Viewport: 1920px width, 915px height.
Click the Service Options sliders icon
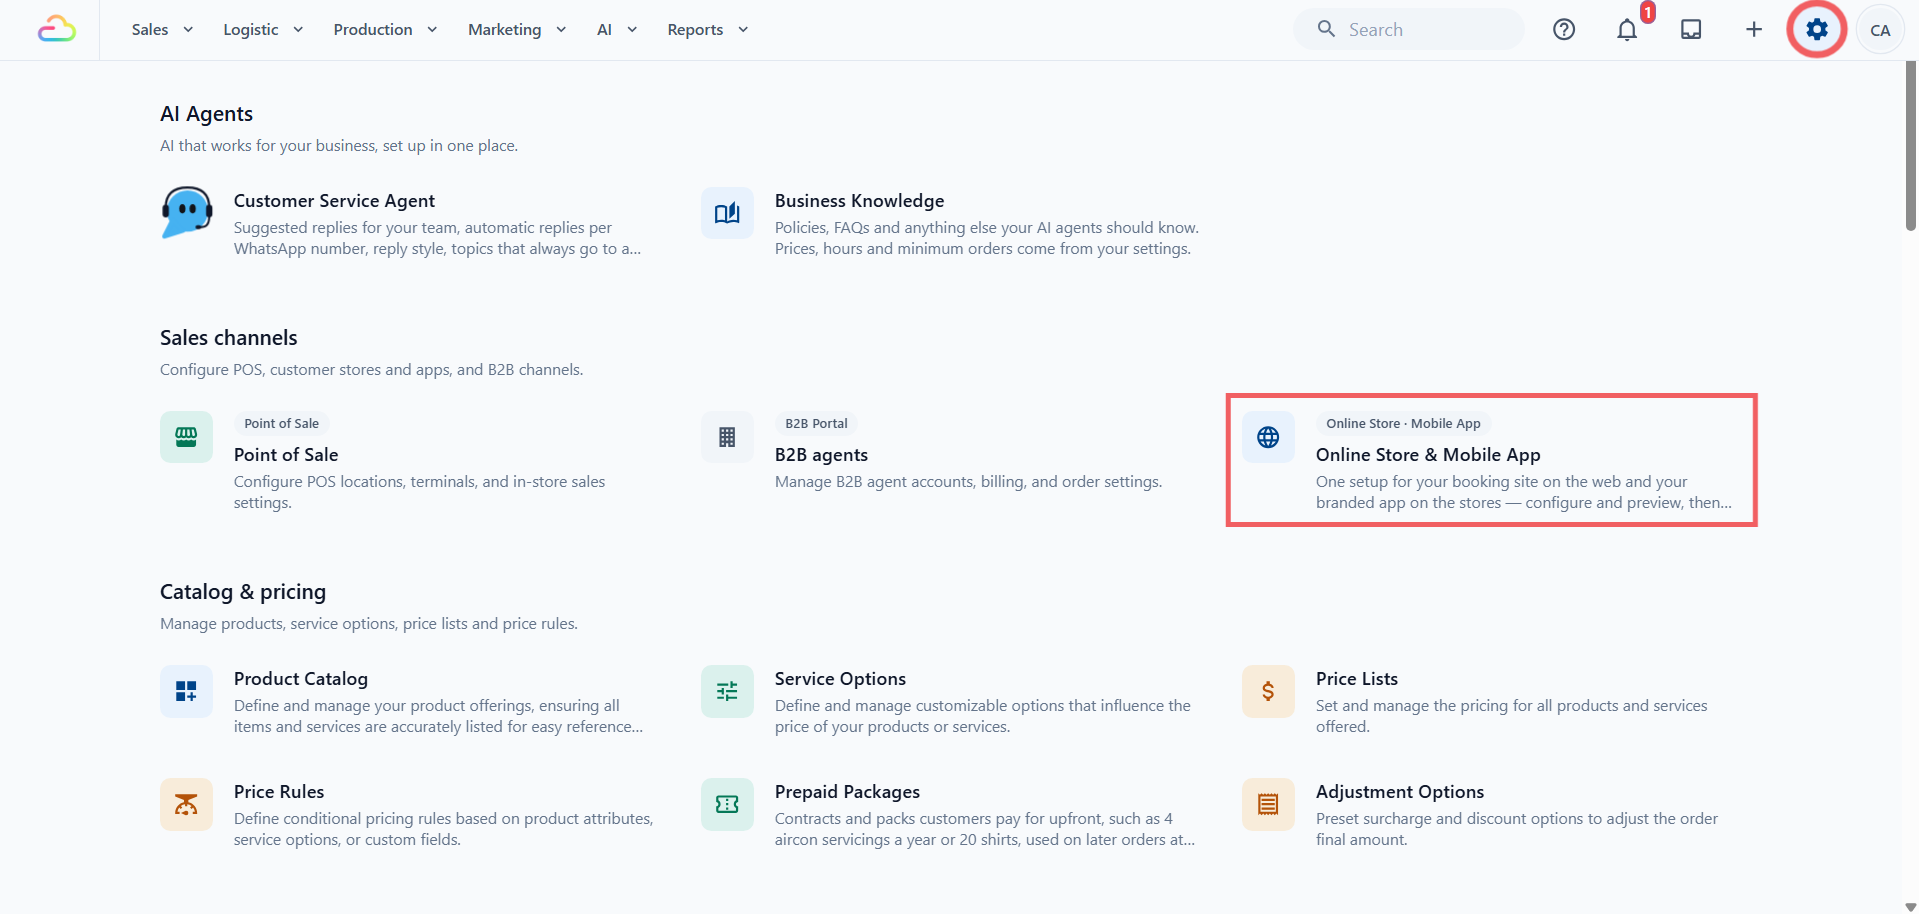point(727,691)
